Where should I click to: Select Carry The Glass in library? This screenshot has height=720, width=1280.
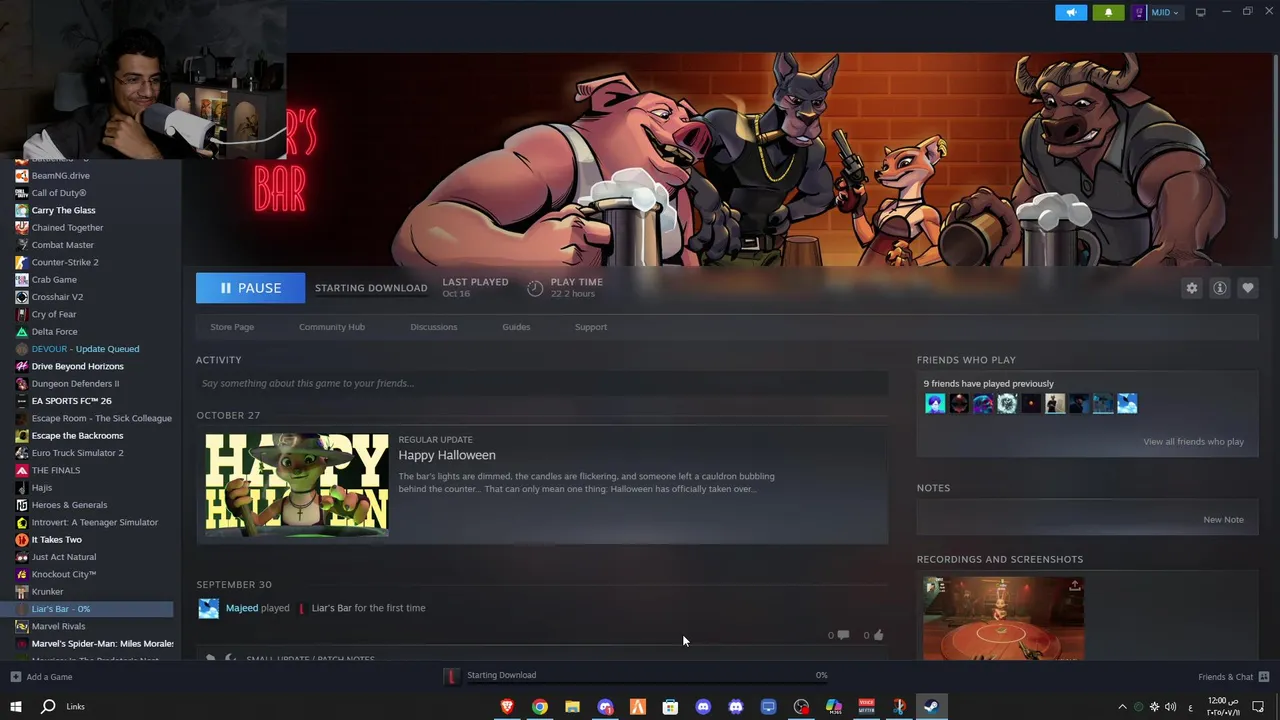[63, 210]
